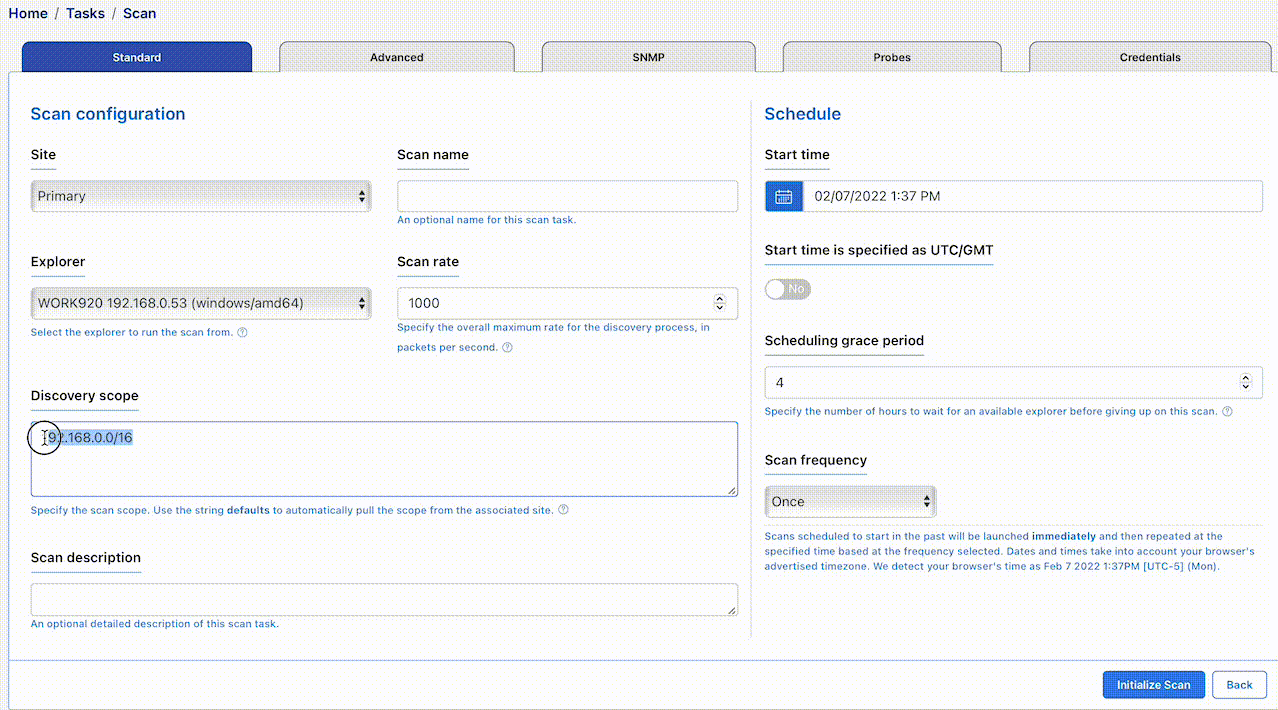Click the Back button

click(1239, 685)
